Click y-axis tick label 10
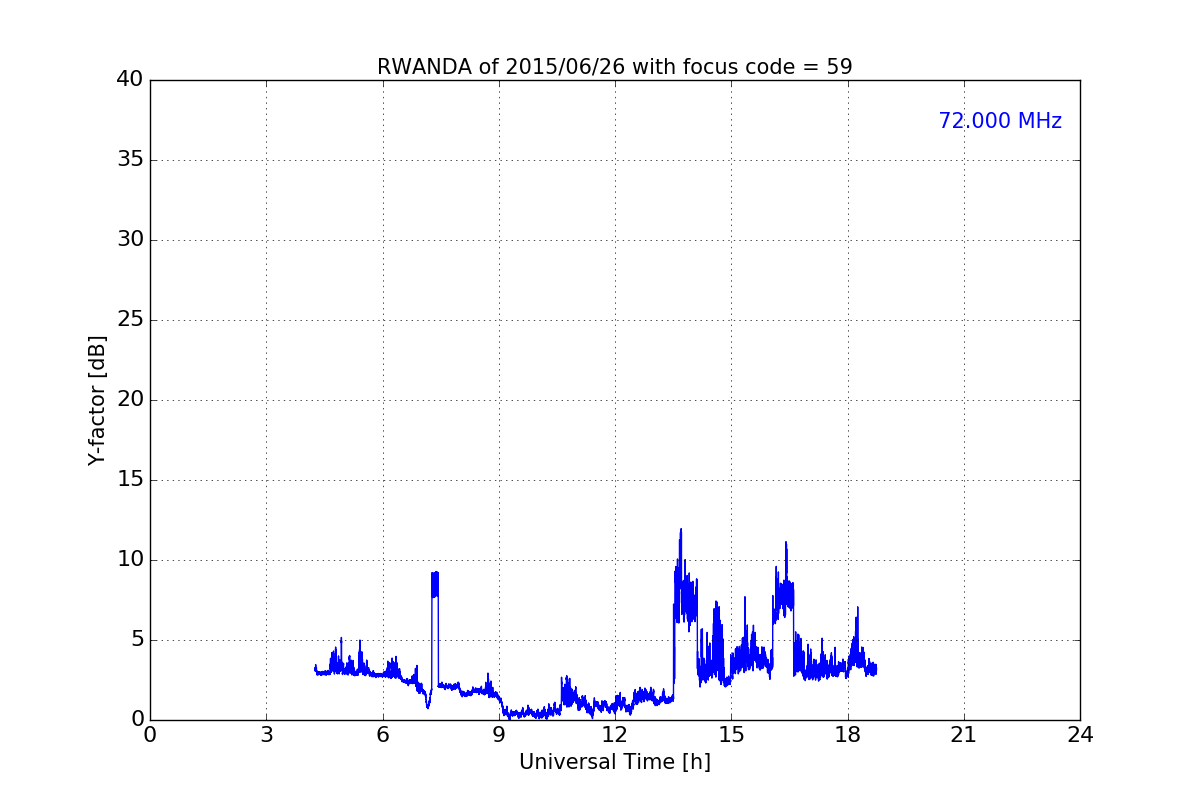1200x800 pixels. (x=130, y=560)
